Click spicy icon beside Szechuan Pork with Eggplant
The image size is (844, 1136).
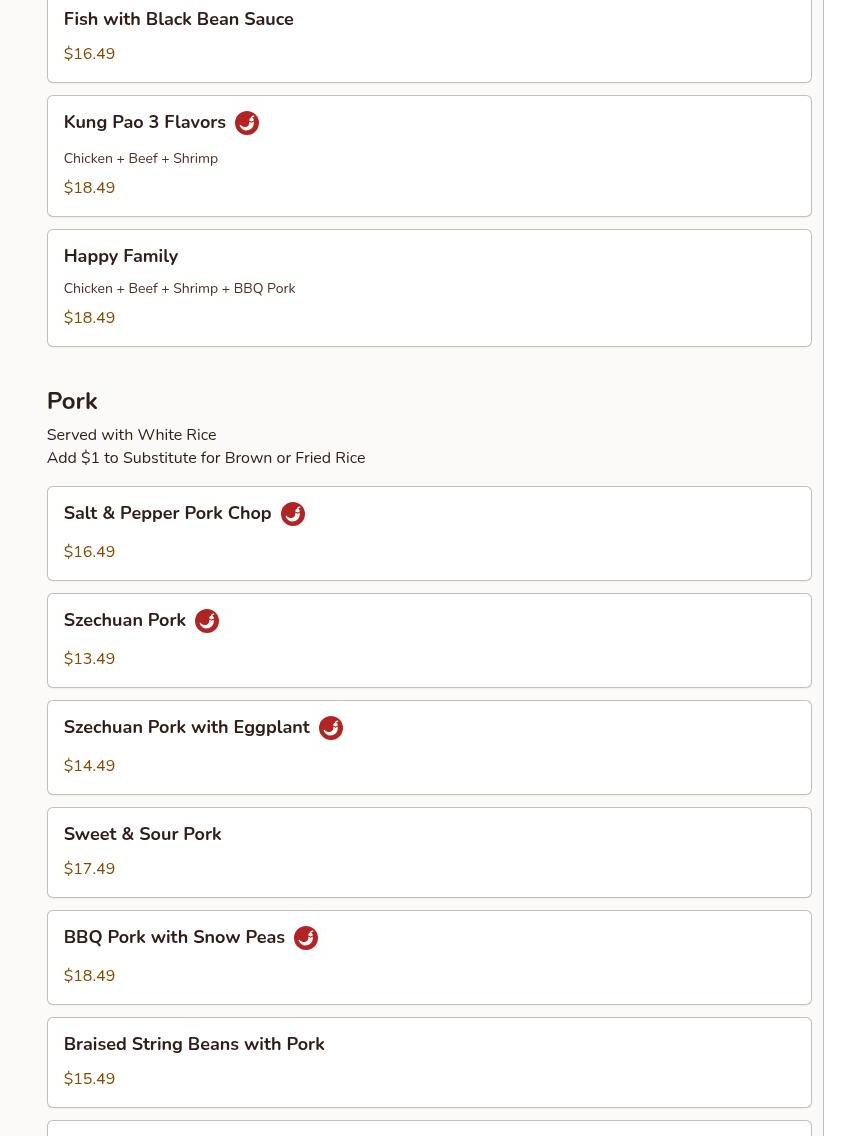pos(331,728)
